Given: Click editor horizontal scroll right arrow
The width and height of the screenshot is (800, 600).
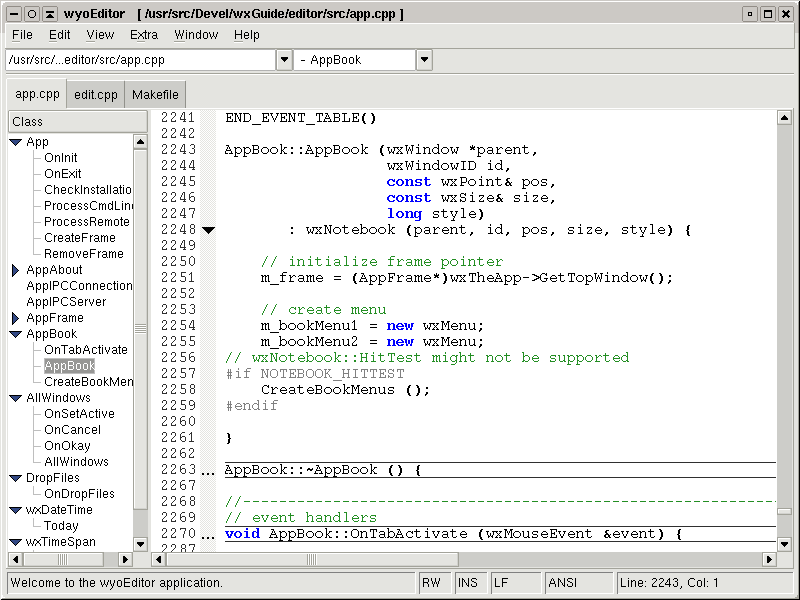Looking at the screenshot, I should tap(769, 560).
